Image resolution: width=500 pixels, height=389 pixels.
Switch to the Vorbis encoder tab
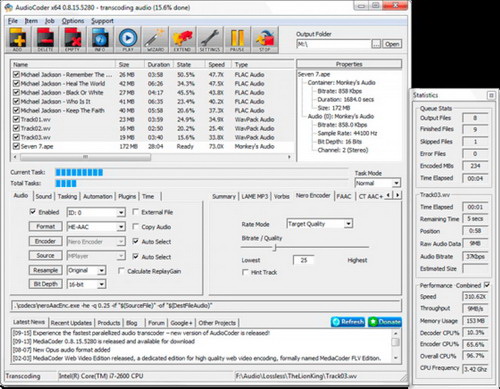pyautogui.click(x=282, y=196)
